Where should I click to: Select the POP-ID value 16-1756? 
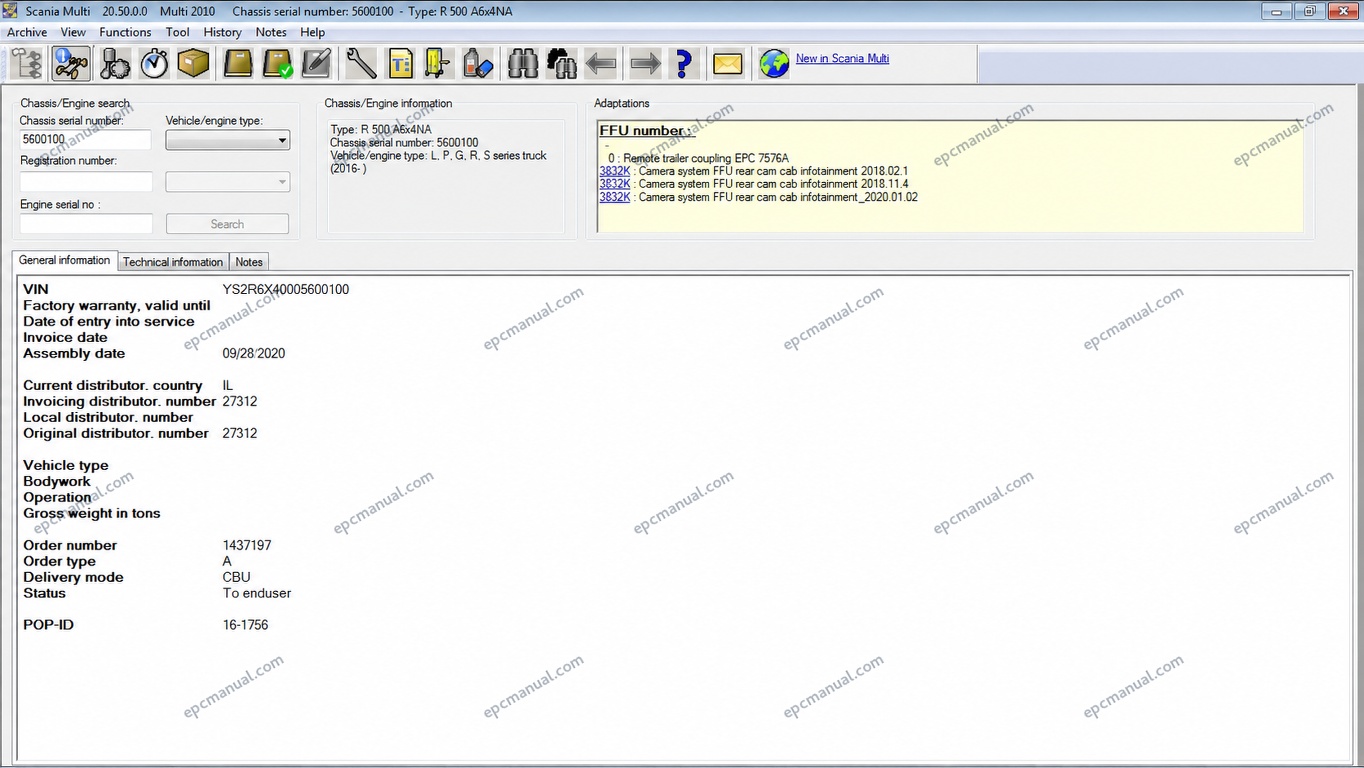[245, 625]
